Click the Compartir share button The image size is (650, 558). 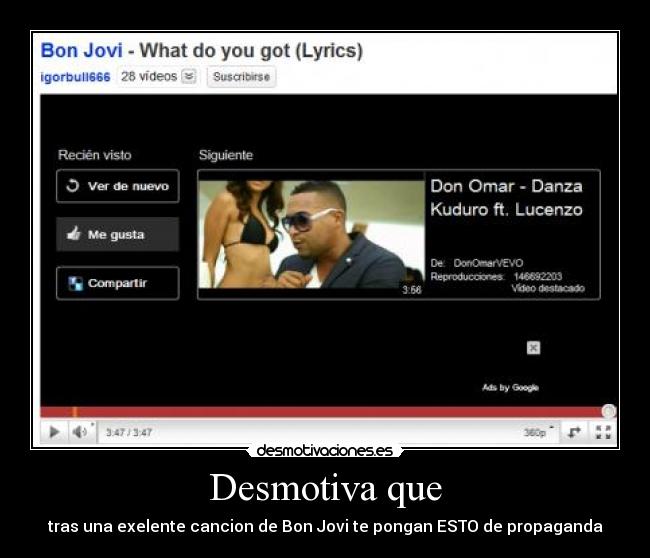pyautogui.click(x=118, y=283)
